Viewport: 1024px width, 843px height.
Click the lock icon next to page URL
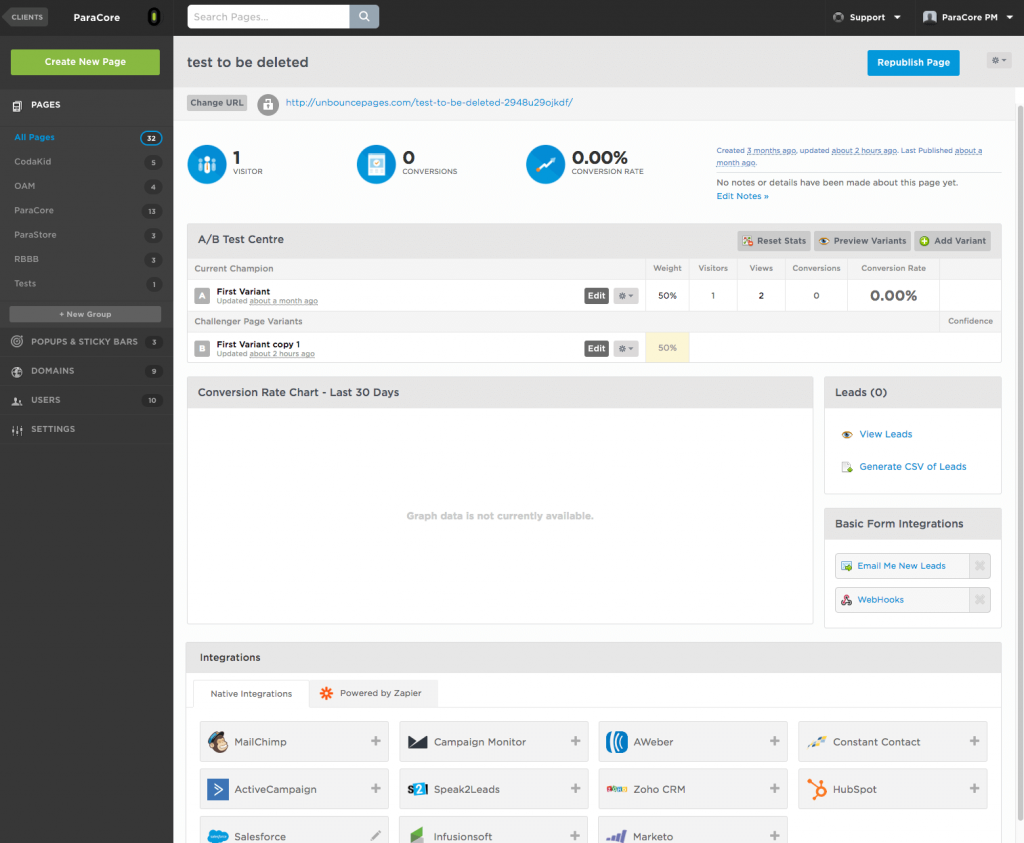268,104
